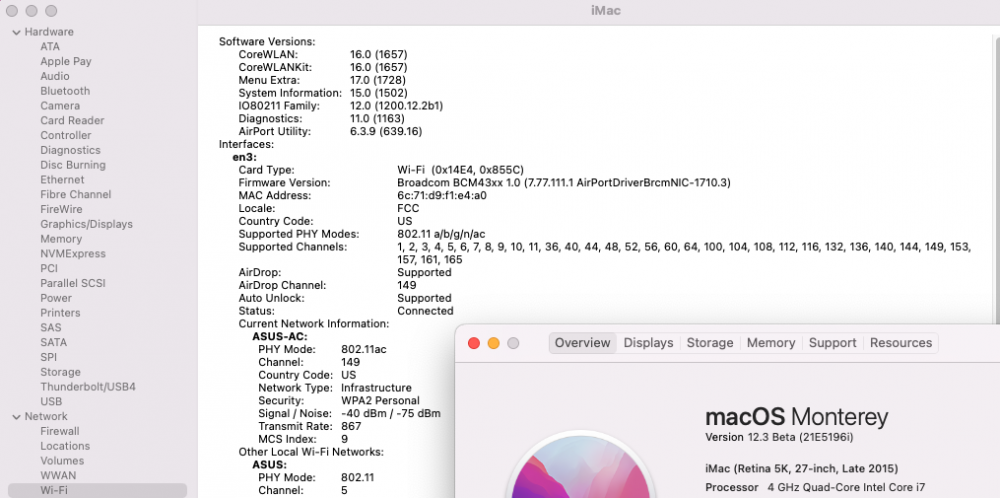Open Volumes under Network

click(62, 460)
